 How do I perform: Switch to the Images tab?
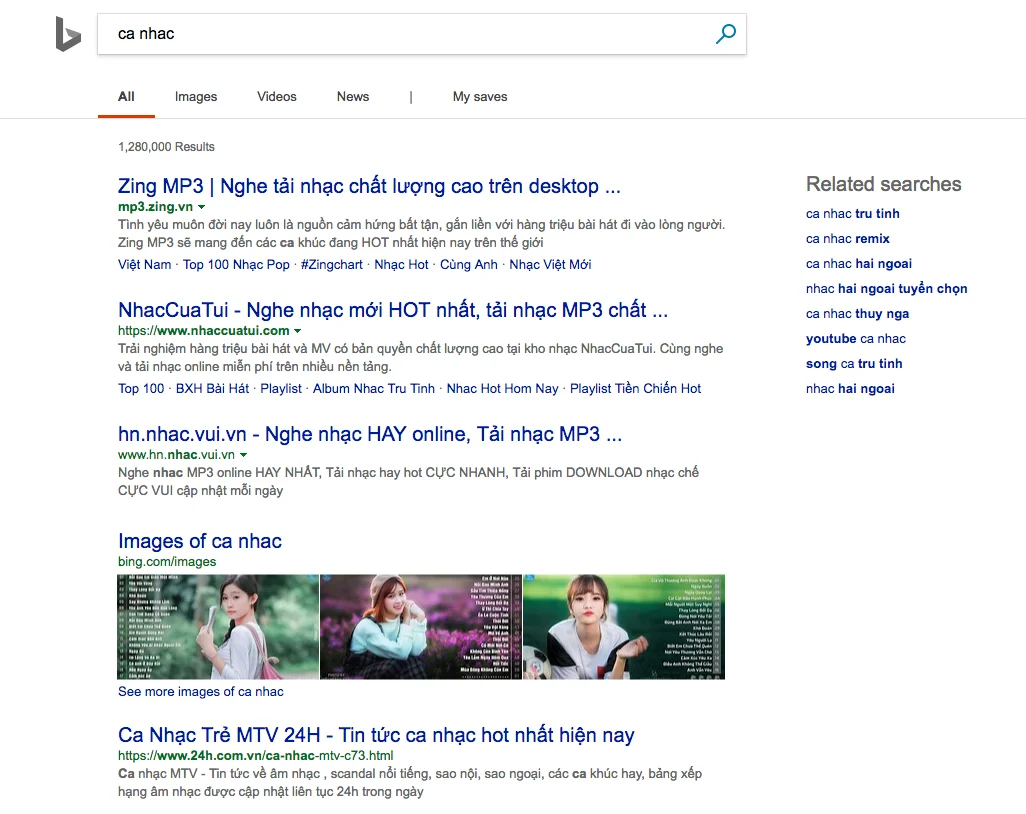(x=196, y=97)
